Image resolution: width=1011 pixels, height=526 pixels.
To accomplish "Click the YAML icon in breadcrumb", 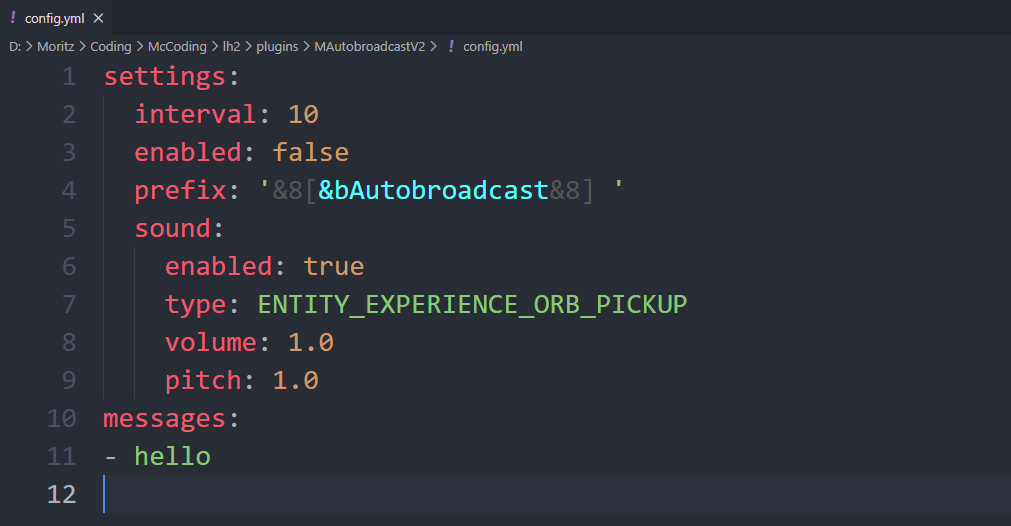I will (x=451, y=46).
